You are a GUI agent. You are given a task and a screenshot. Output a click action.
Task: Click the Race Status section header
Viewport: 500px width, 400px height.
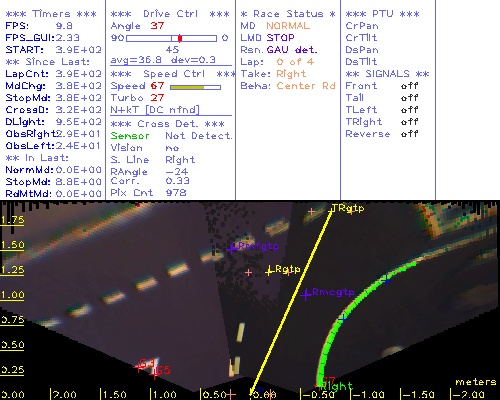(288, 14)
